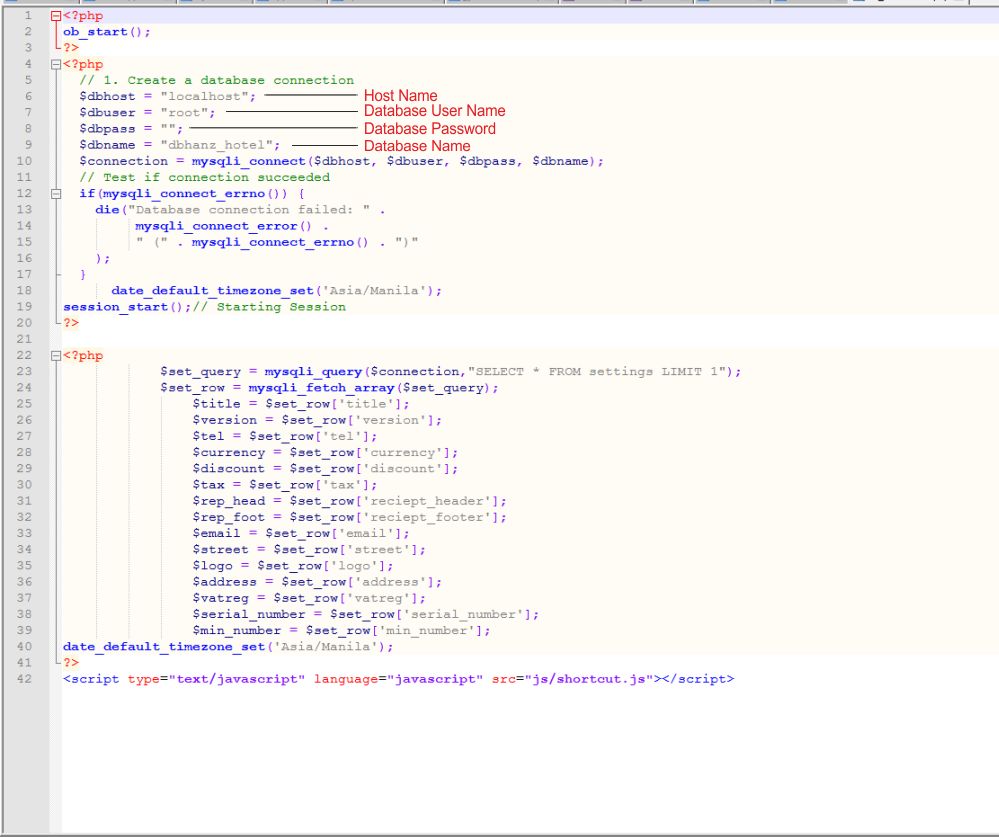This screenshot has width=999, height=837.
Task: Collapse the PHP block at line 22
Action: tap(56, 355)
